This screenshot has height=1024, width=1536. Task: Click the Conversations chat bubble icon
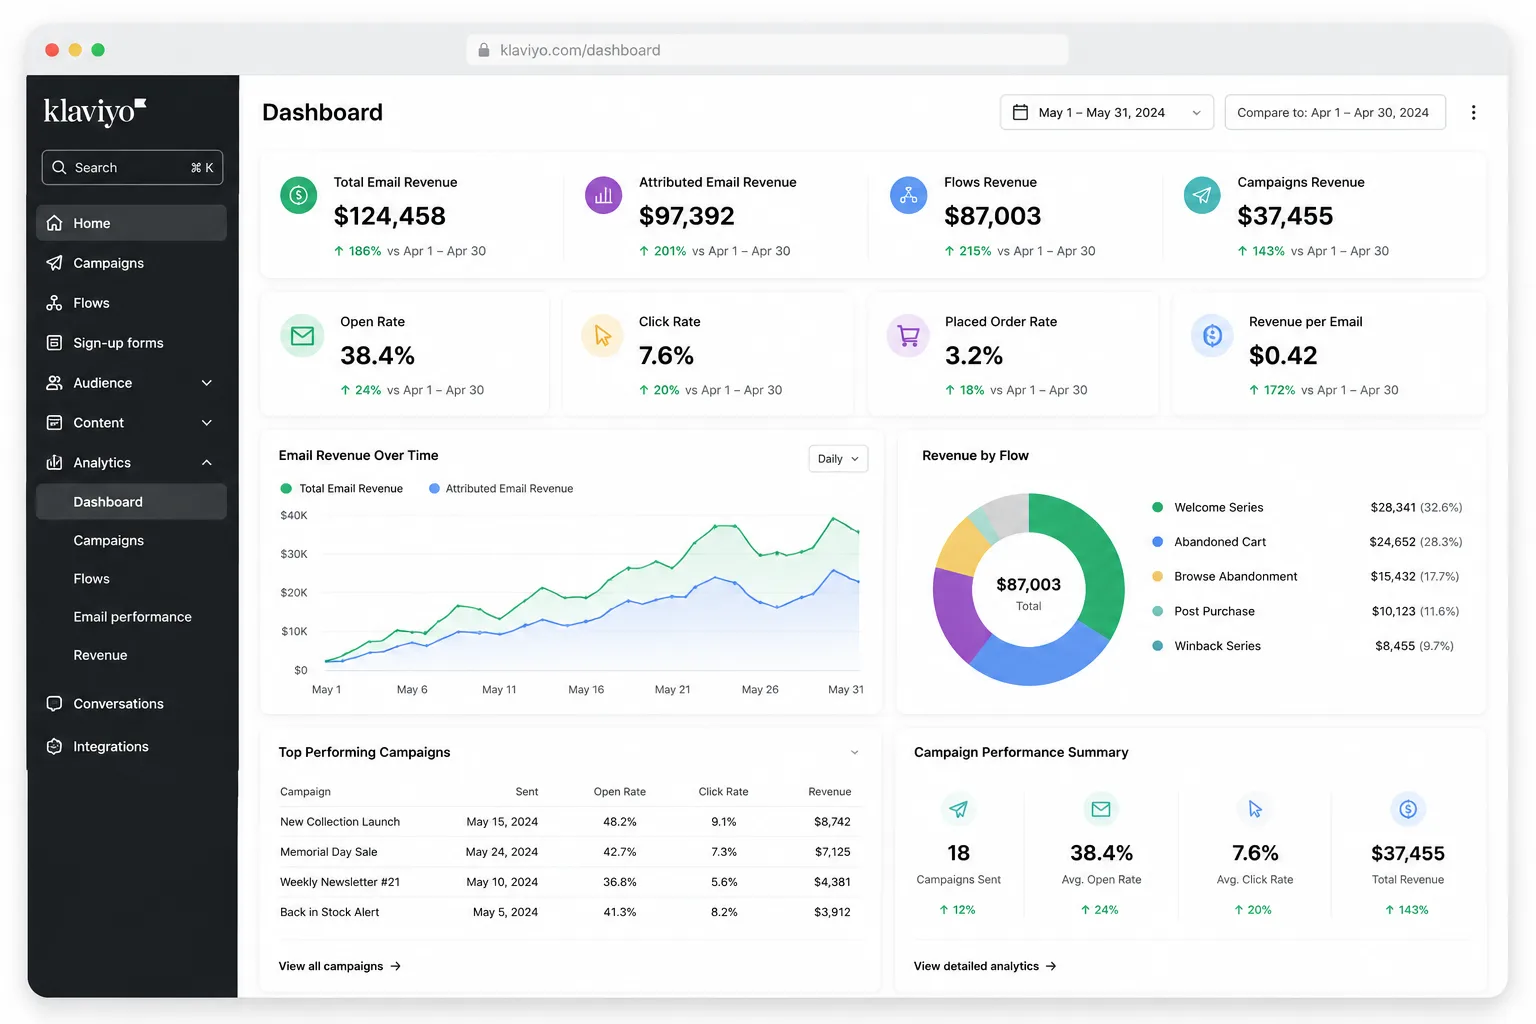(55, 704)
